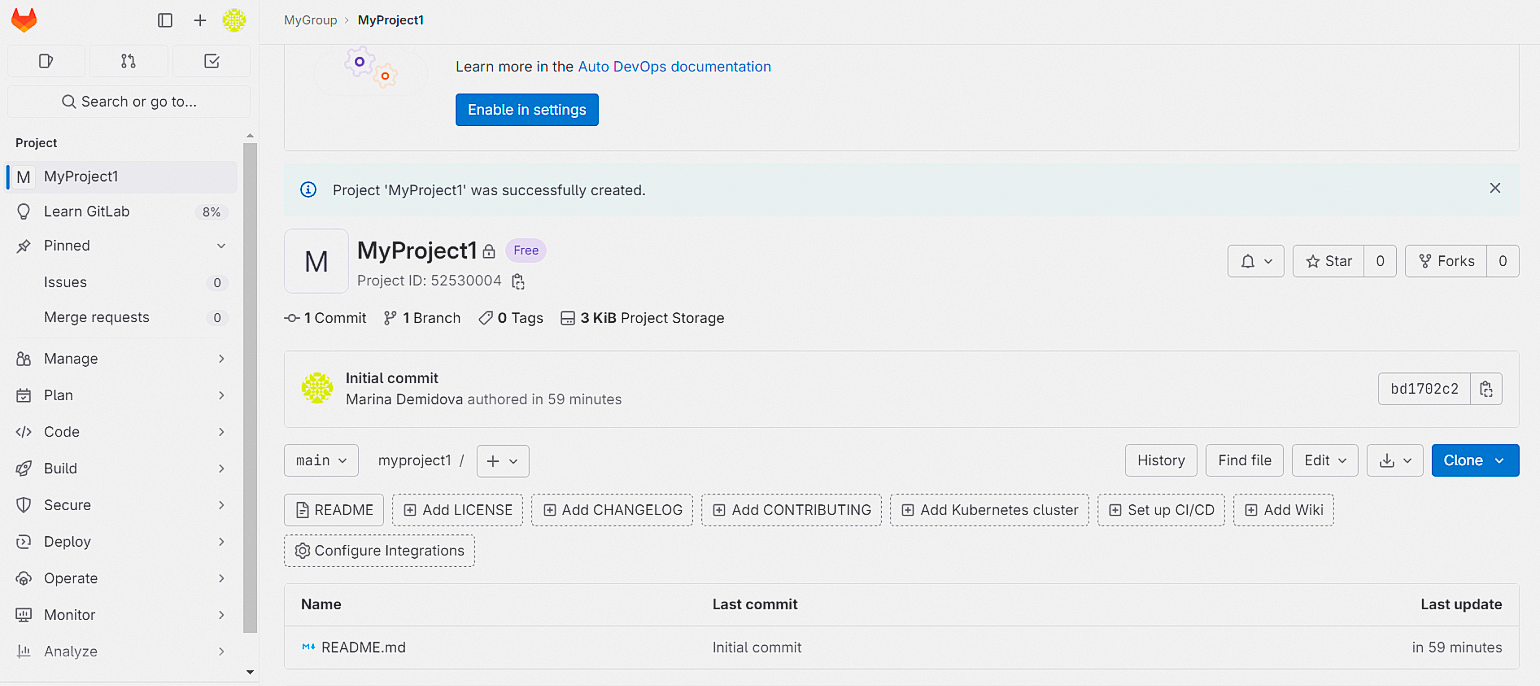The image size is (1540, 686).
Task: Open the user avatar menu
Action: pyautogui.click(x=234, y=20)
